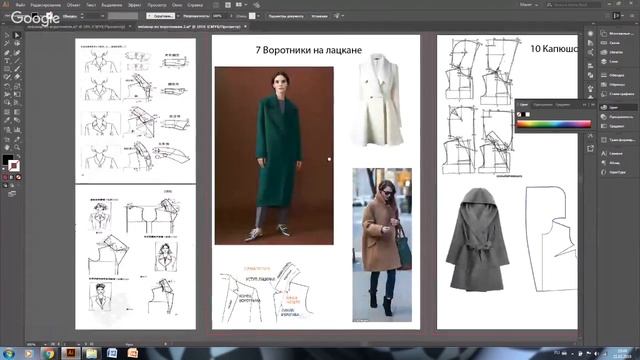Screen dimensions: 640x360
Task: Close the active document tab
Action: 245,27
